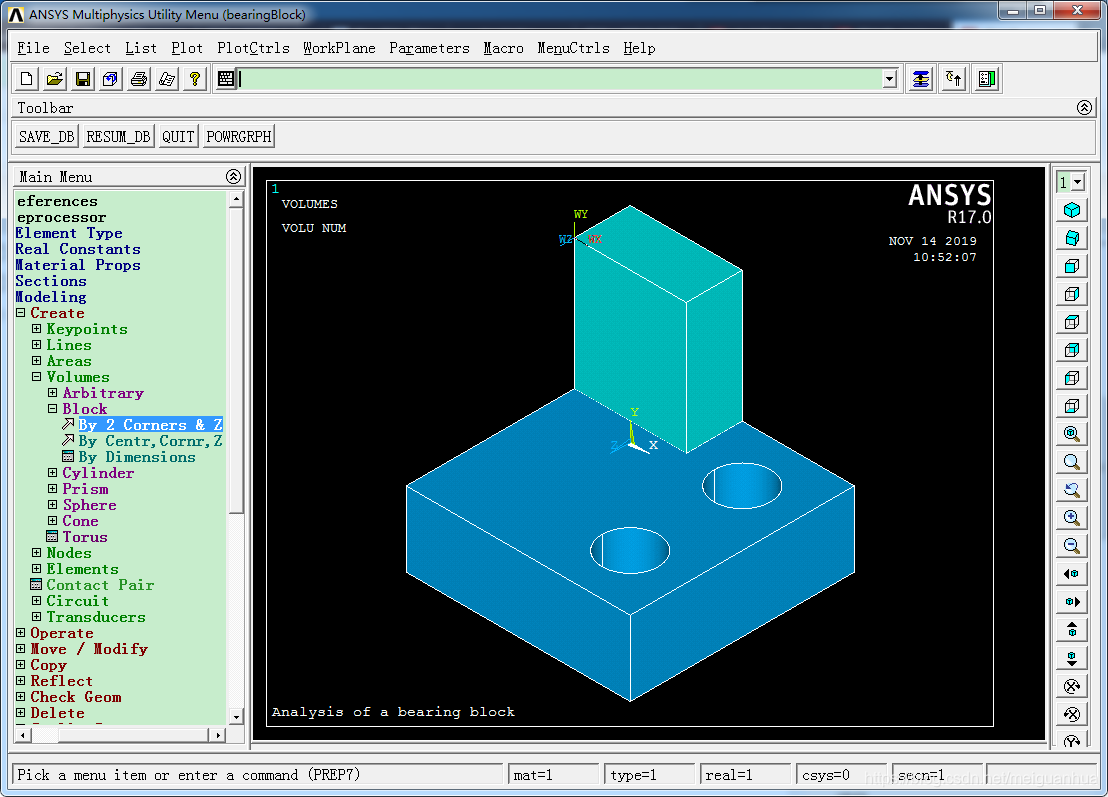Click the Main Menu scroll-up arrow
Image resolution: width=1108 pixels, height=797 pixels.
coord(236,200)
